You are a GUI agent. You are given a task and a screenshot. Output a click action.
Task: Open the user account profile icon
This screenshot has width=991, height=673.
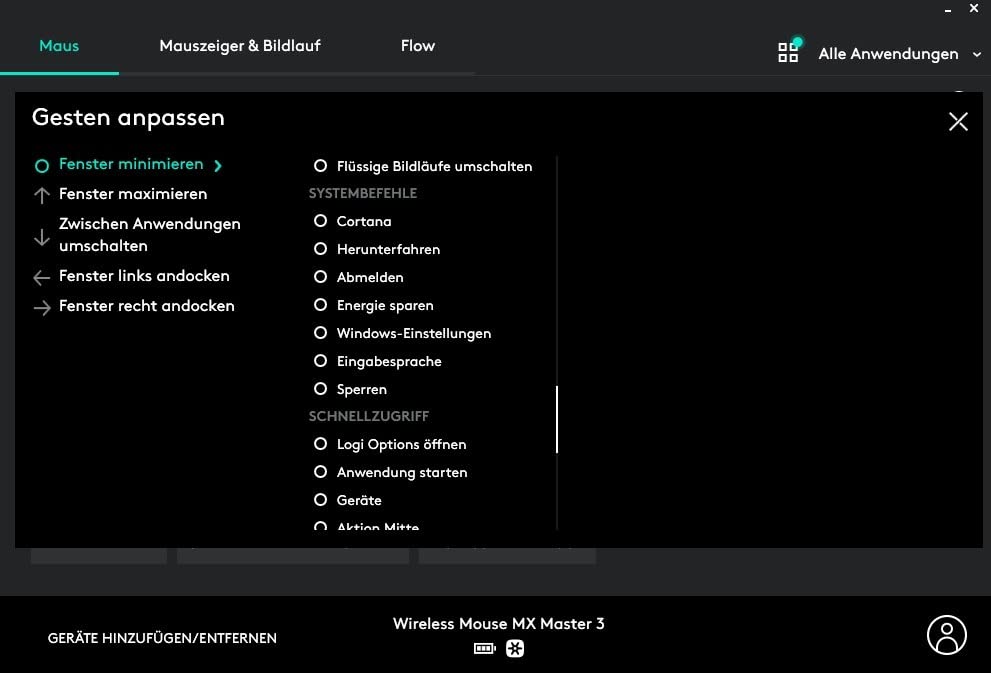[946, 635]
